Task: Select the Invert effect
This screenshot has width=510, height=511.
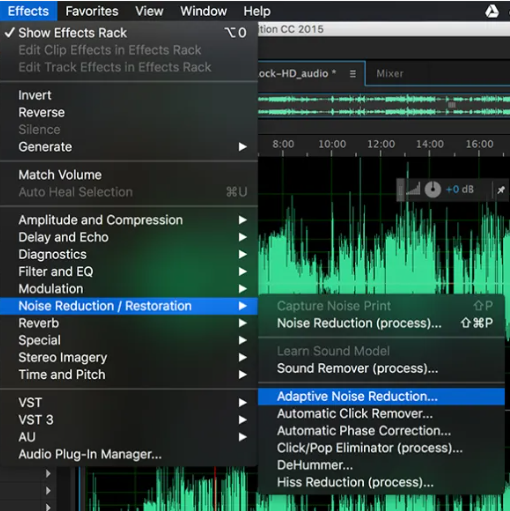Action: pos(129,95)
